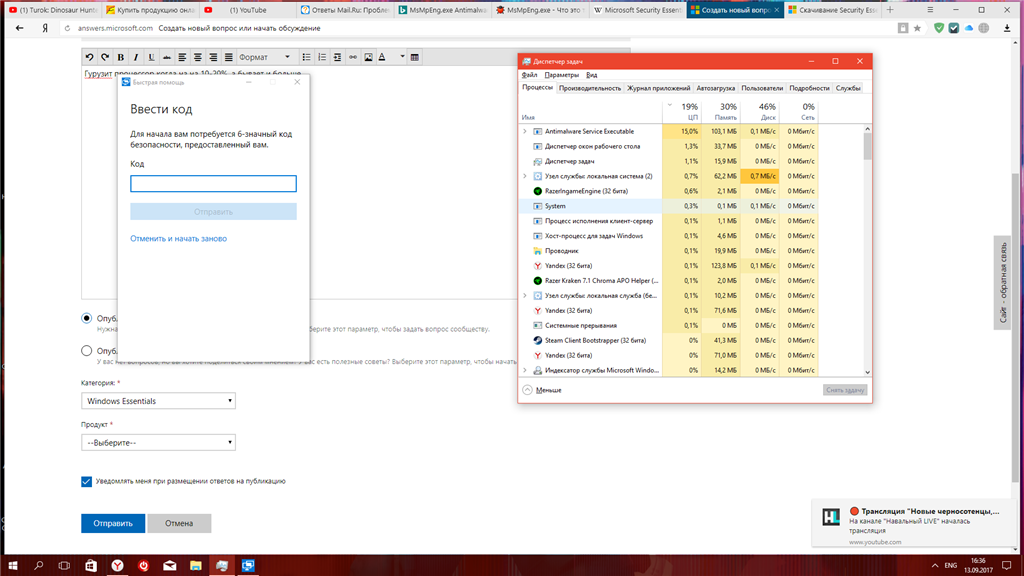
Task: Open the browser hamburger menu
Action: coord(930,10)
